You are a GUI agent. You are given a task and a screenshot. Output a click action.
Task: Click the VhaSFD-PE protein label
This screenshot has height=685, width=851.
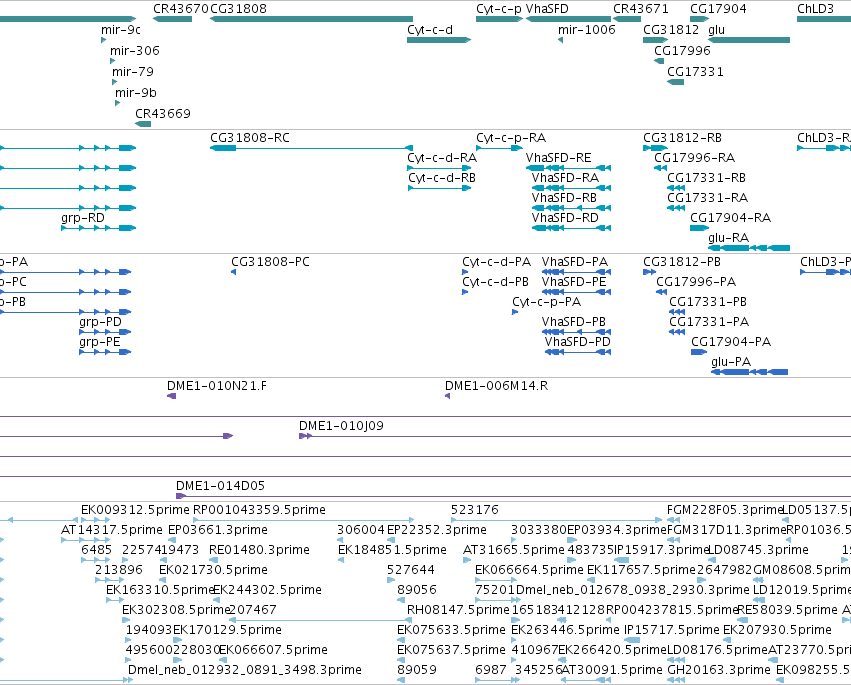pos(574,282)
